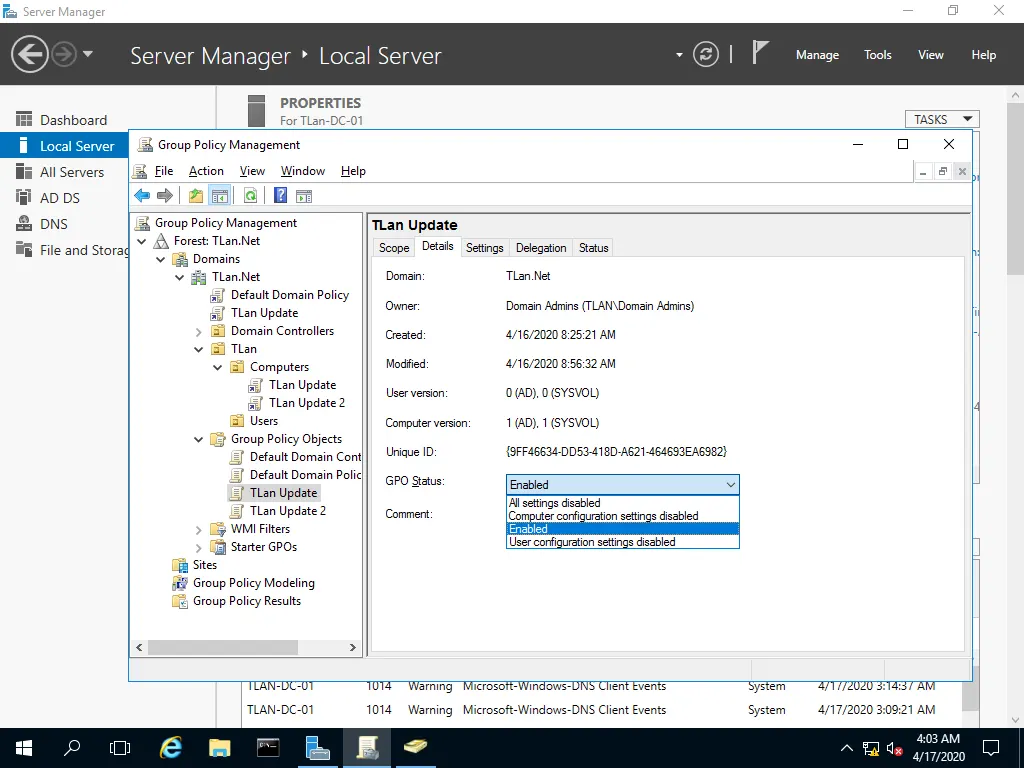Switch to the Settings tab
This screenshot has width=1024, height=768.
pos(485,248)
